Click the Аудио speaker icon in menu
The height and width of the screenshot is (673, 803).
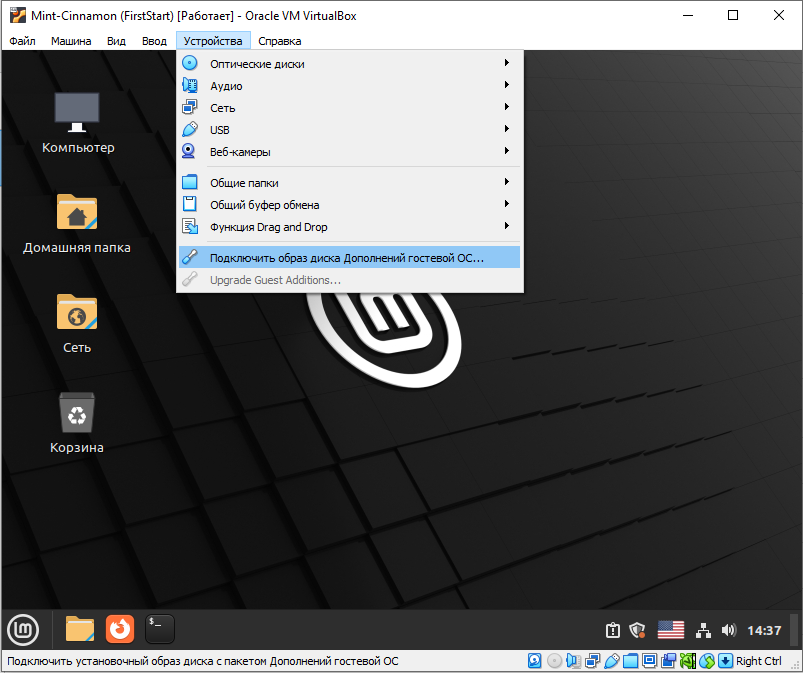coord(189,85)
